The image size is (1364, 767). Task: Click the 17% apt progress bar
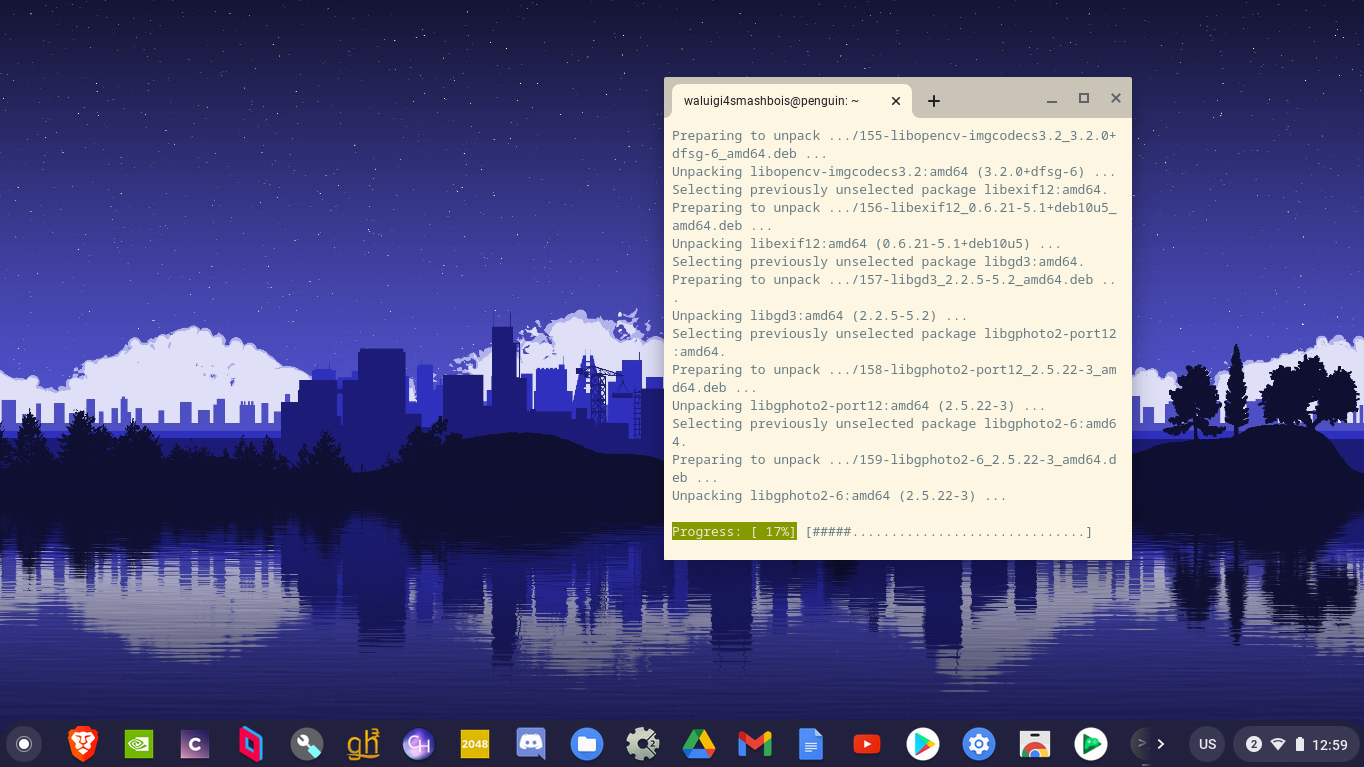click(734, 531)
